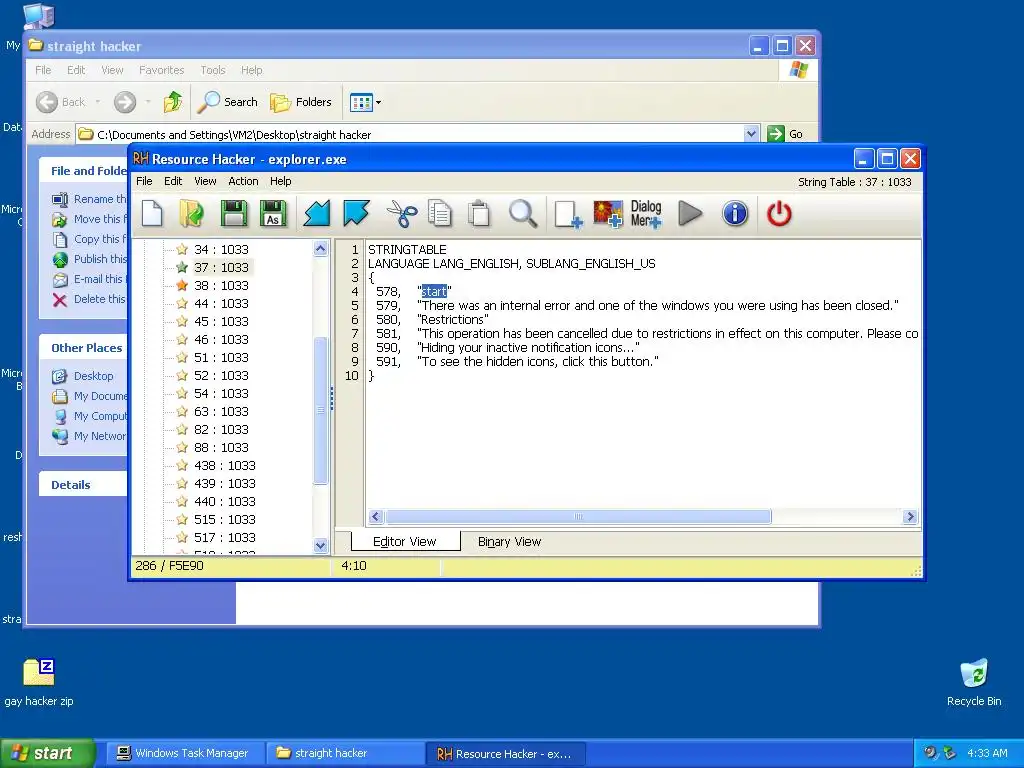Open Resource Hacker's File menu
The width and height of the screenshot is (1024, 768).
click(x=144, y=181)
